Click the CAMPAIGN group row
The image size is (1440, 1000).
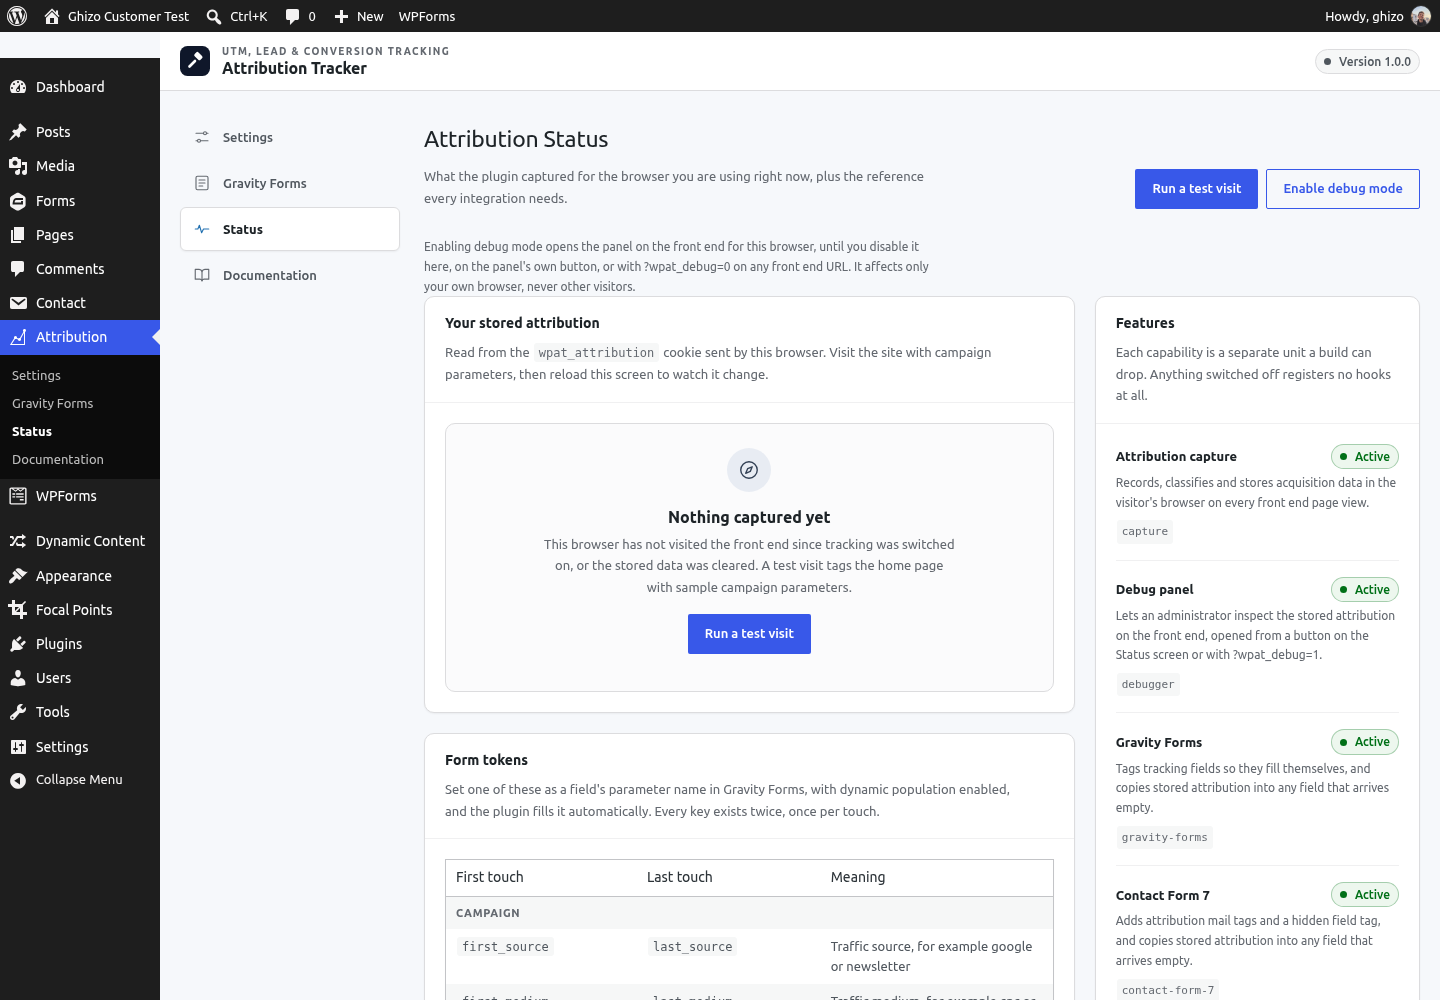coord(749,913)
